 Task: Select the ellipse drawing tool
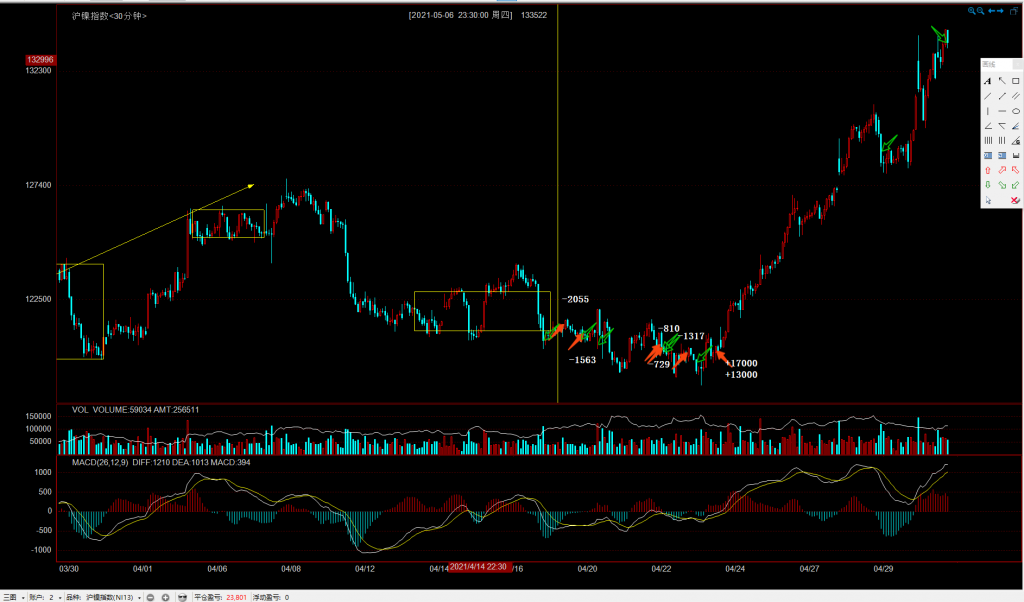[x=1016, y=111]
